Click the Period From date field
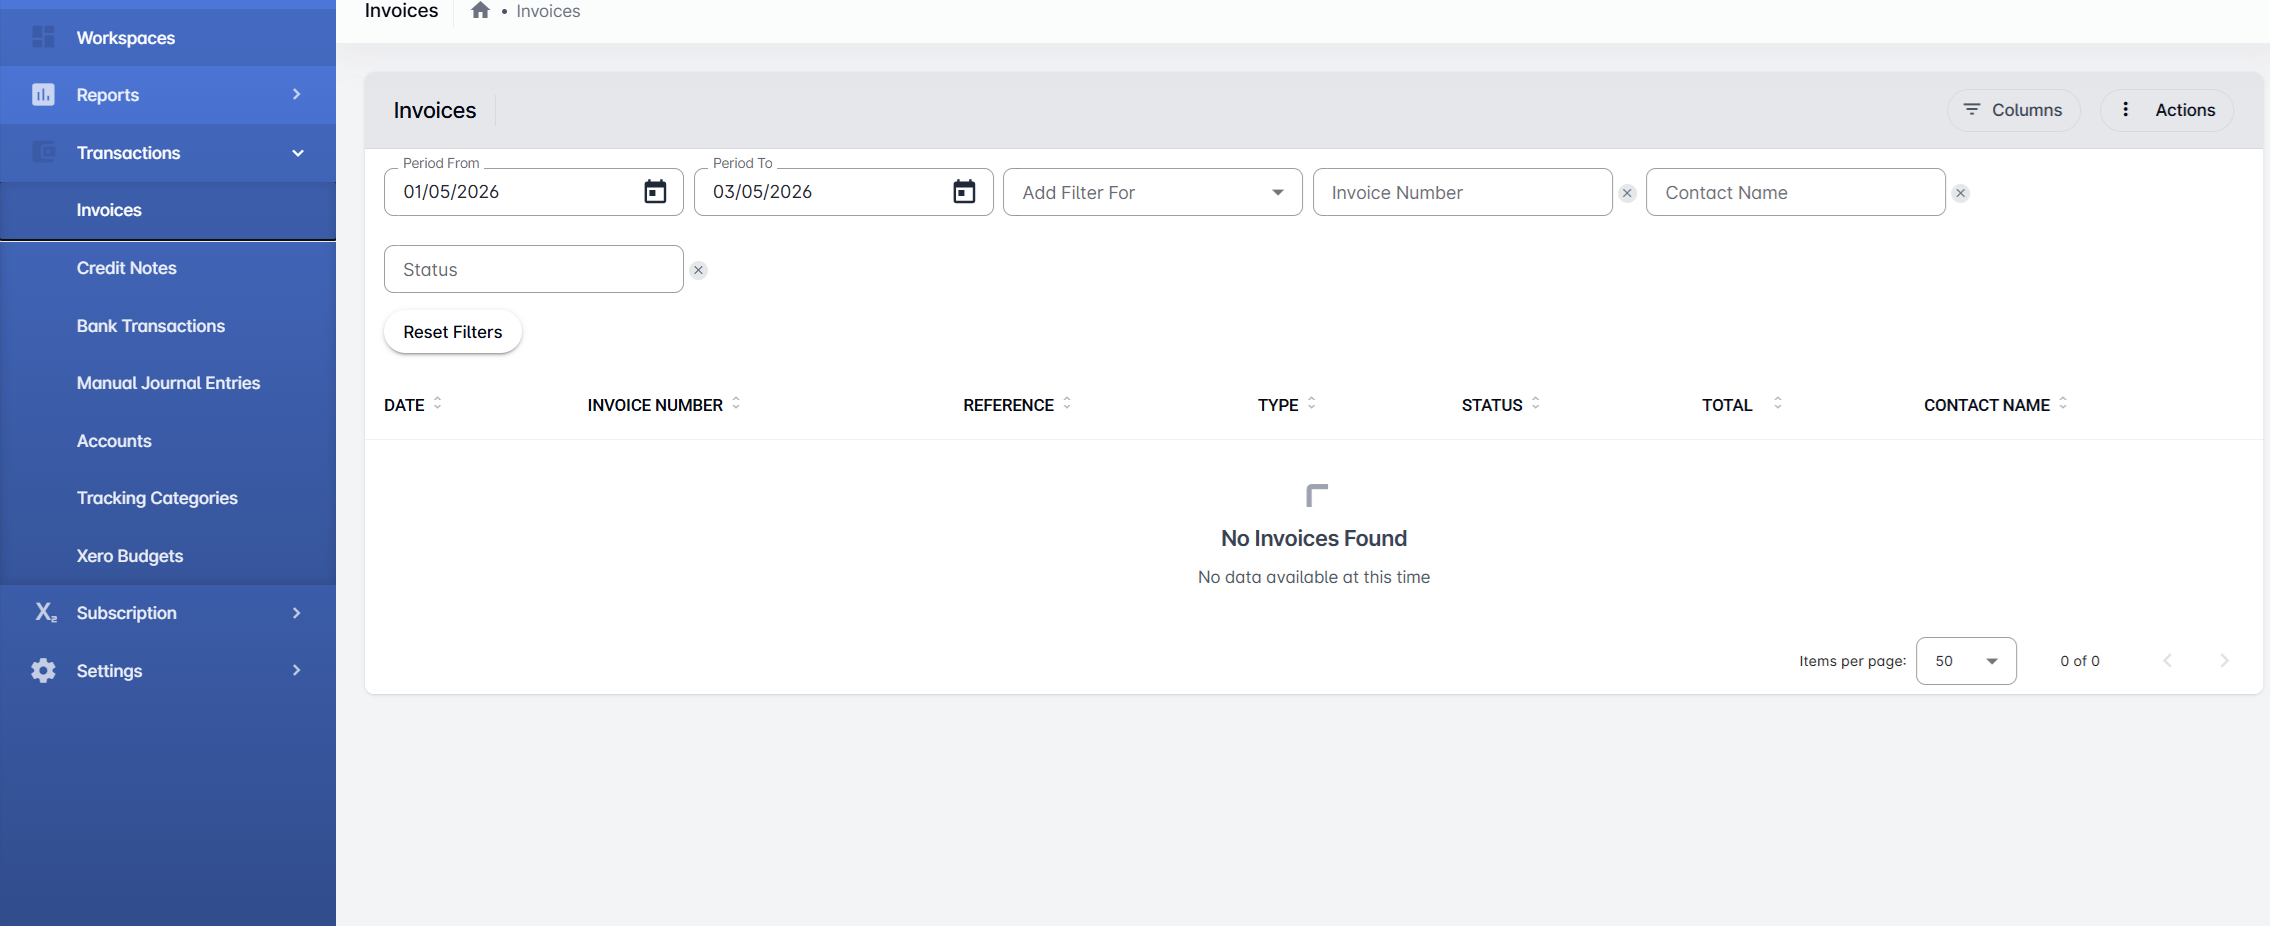2270x926 pixels. click(533, 192)
